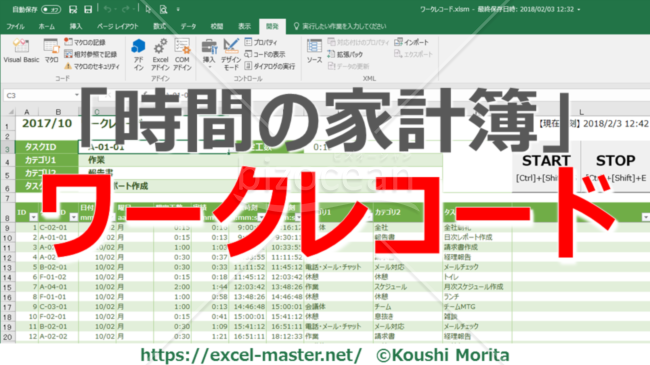Image resolution: width=650 pixels, height=365 pixels.
Task: Click the Import (インポート) XML button
Action: [x=412, y=42]
